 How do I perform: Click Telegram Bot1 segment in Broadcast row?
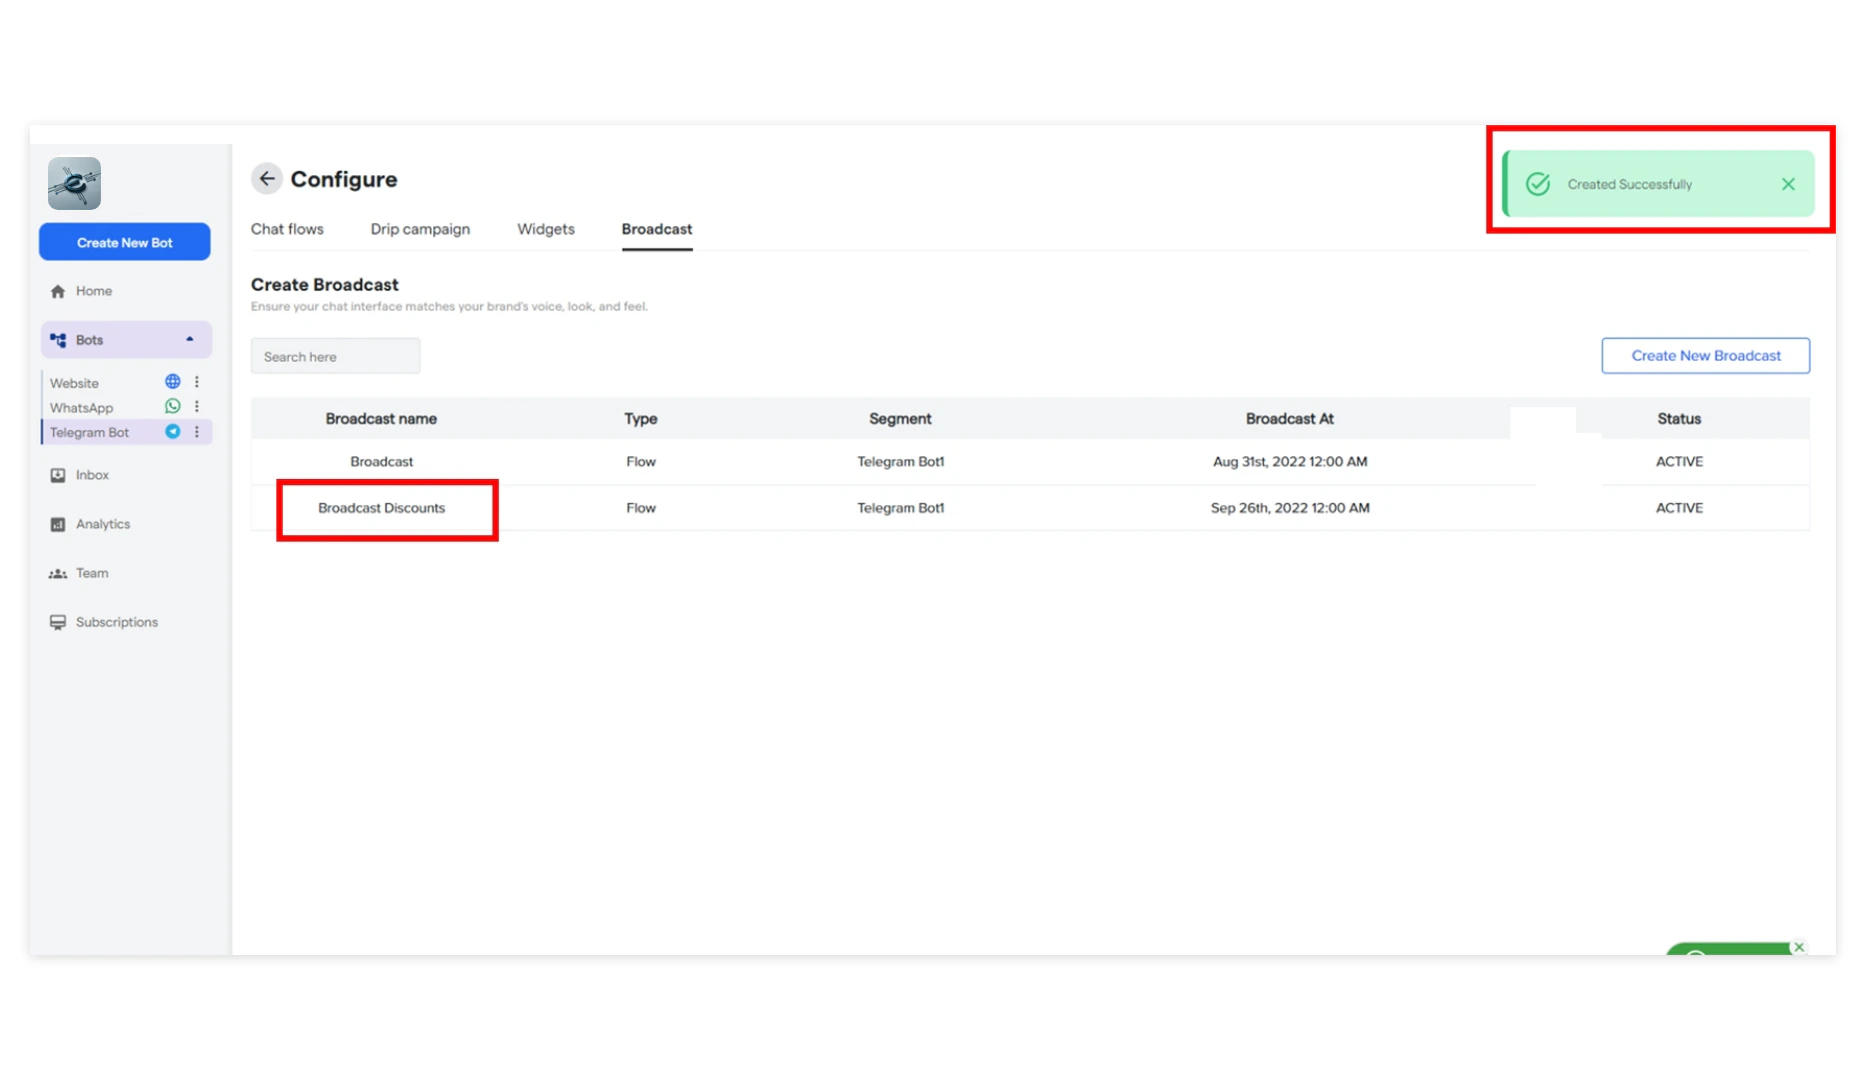pos(901,461)
